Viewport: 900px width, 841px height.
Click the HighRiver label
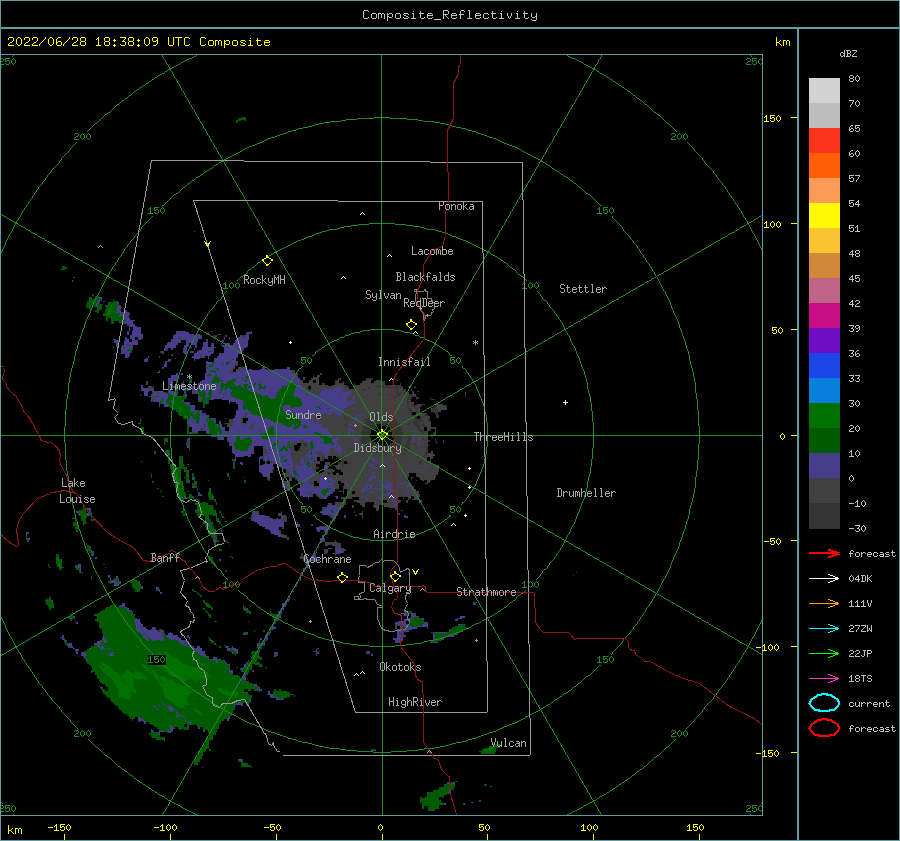(x=415, y=702)
